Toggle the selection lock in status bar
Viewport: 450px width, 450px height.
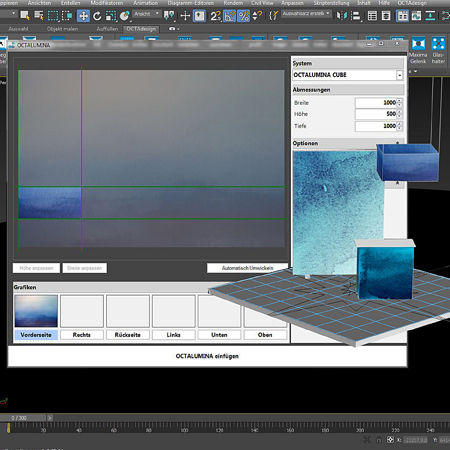(x=379, y=440)
